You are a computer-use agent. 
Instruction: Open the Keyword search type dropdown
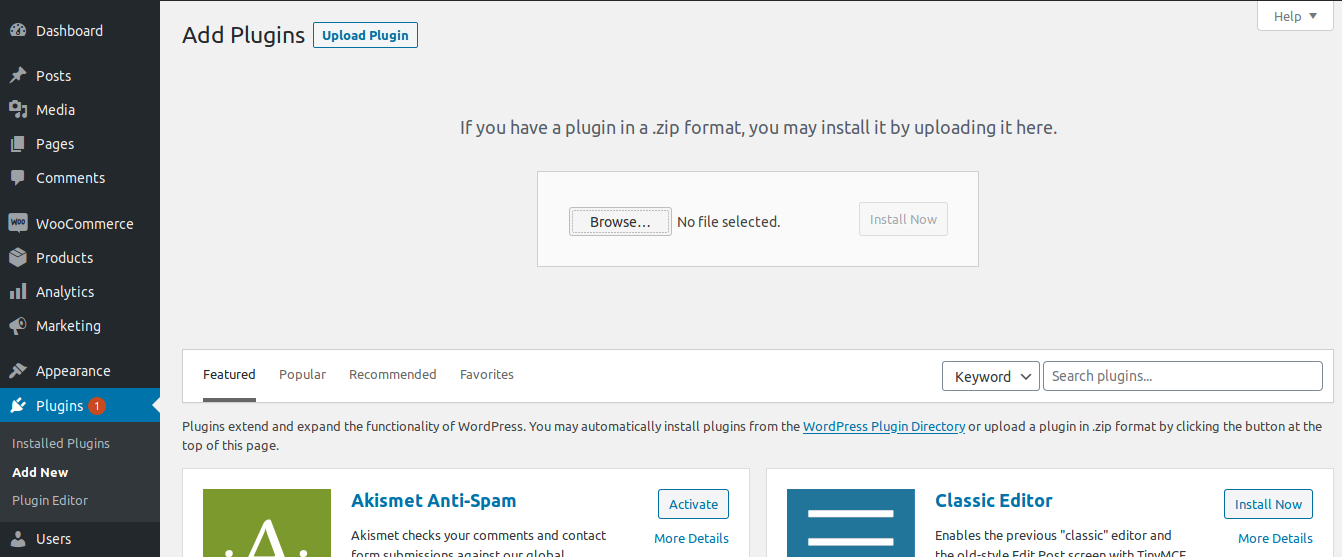coord(991,376)
